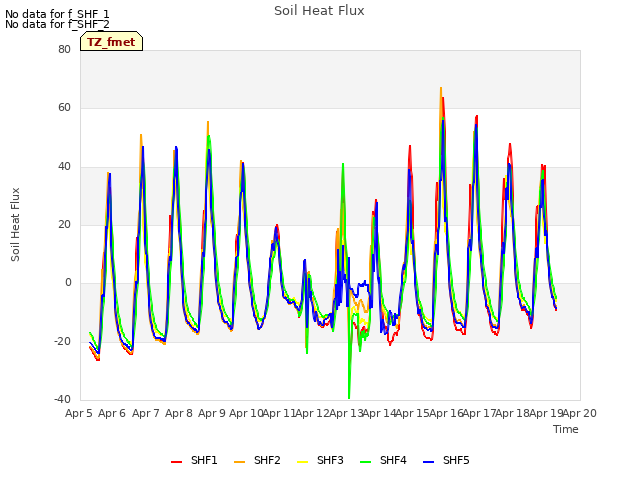Click the 80 y-axis tick label
640x480 pixels.
click(x=64, y=49)
